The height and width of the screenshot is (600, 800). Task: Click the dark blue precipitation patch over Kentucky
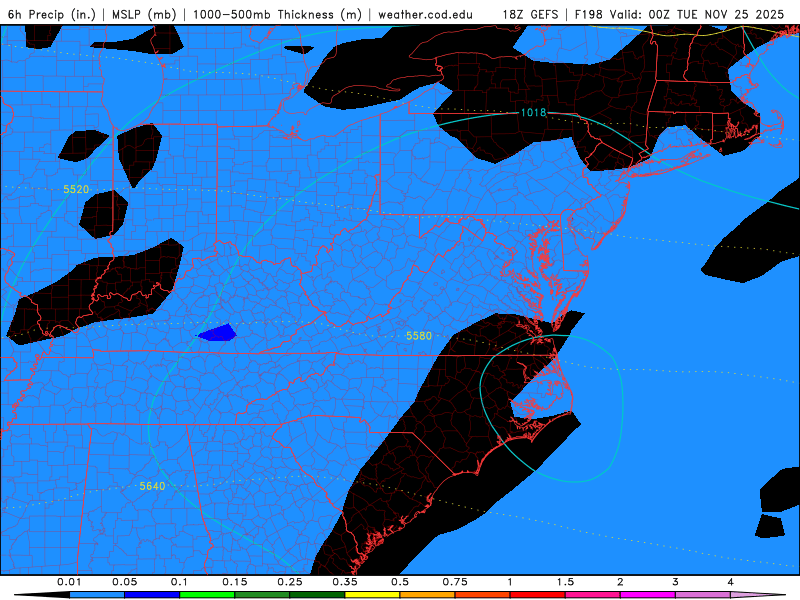(x=217, y=333)
